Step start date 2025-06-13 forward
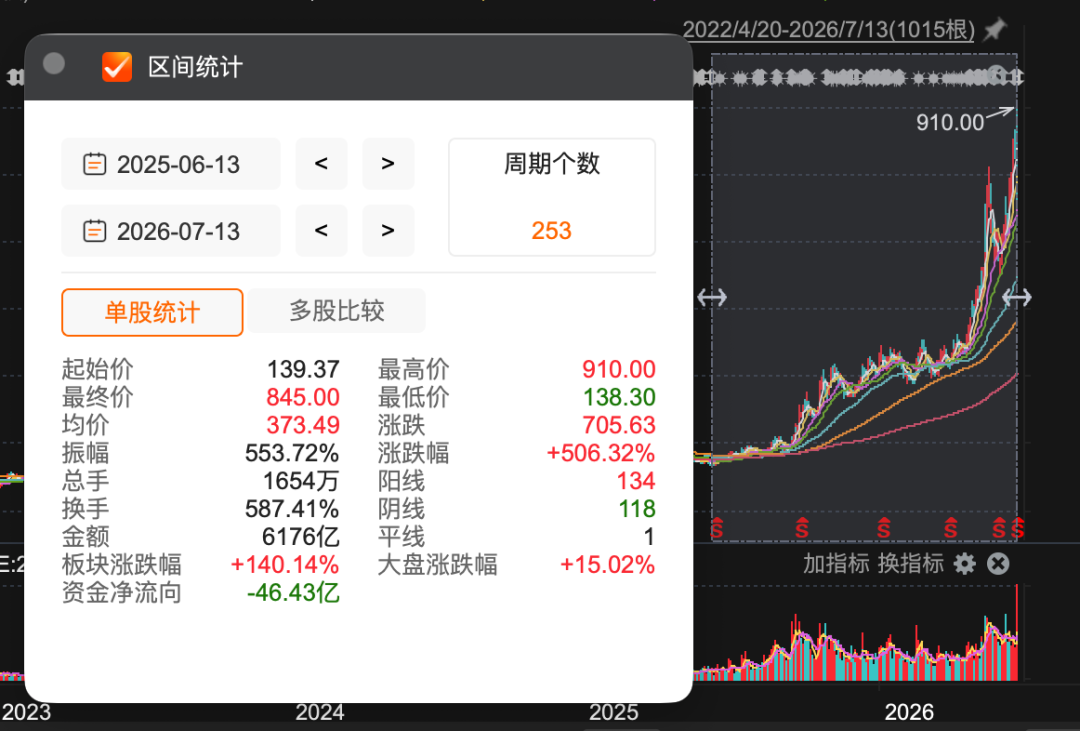The image size is (1080, 731). click(388, 164)
